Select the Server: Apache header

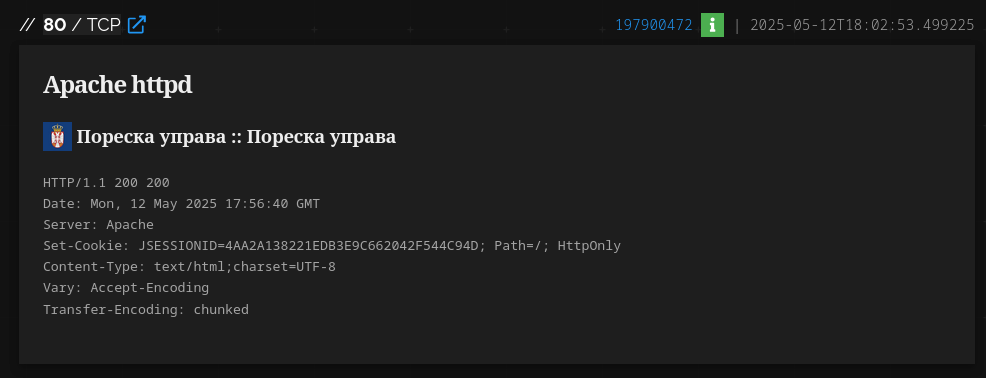point(98,225)
